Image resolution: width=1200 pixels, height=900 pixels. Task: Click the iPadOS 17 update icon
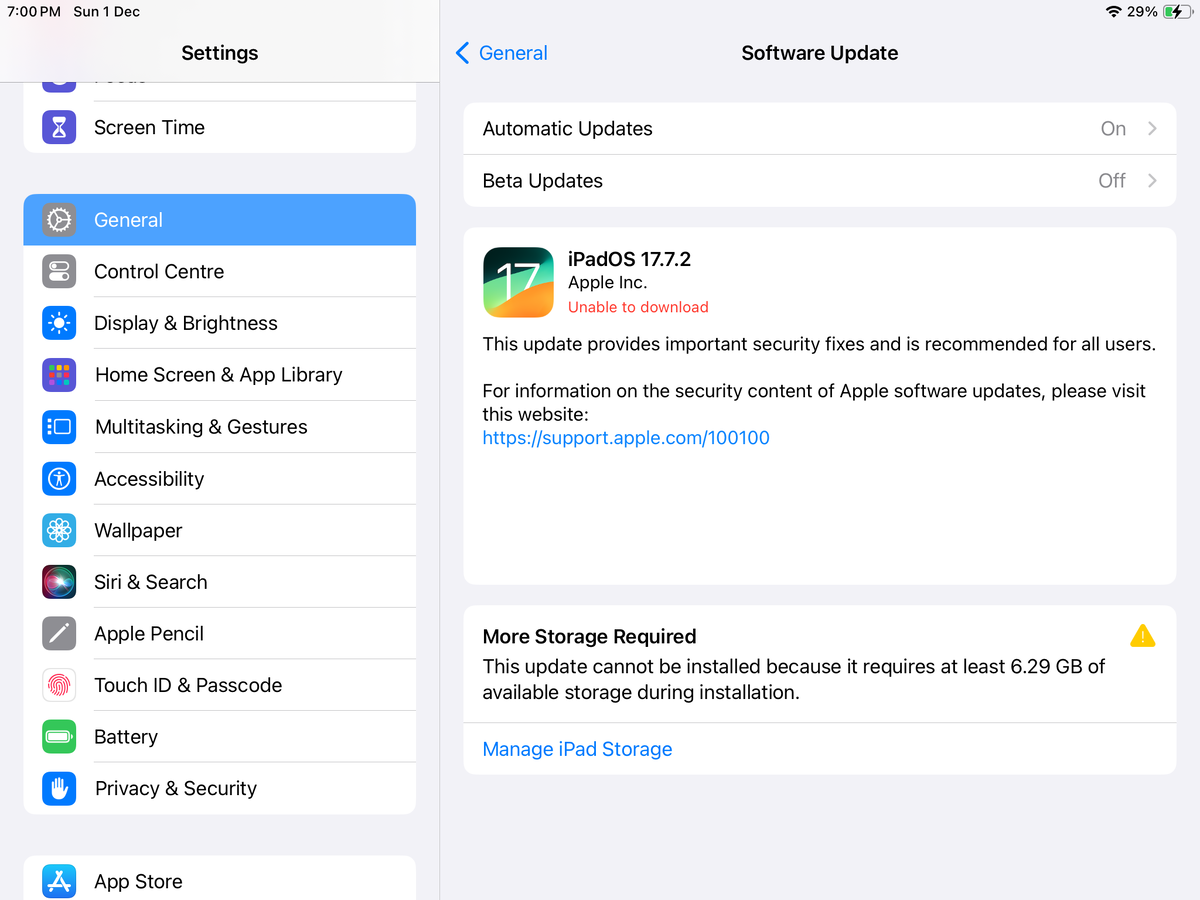pos(518,282)
